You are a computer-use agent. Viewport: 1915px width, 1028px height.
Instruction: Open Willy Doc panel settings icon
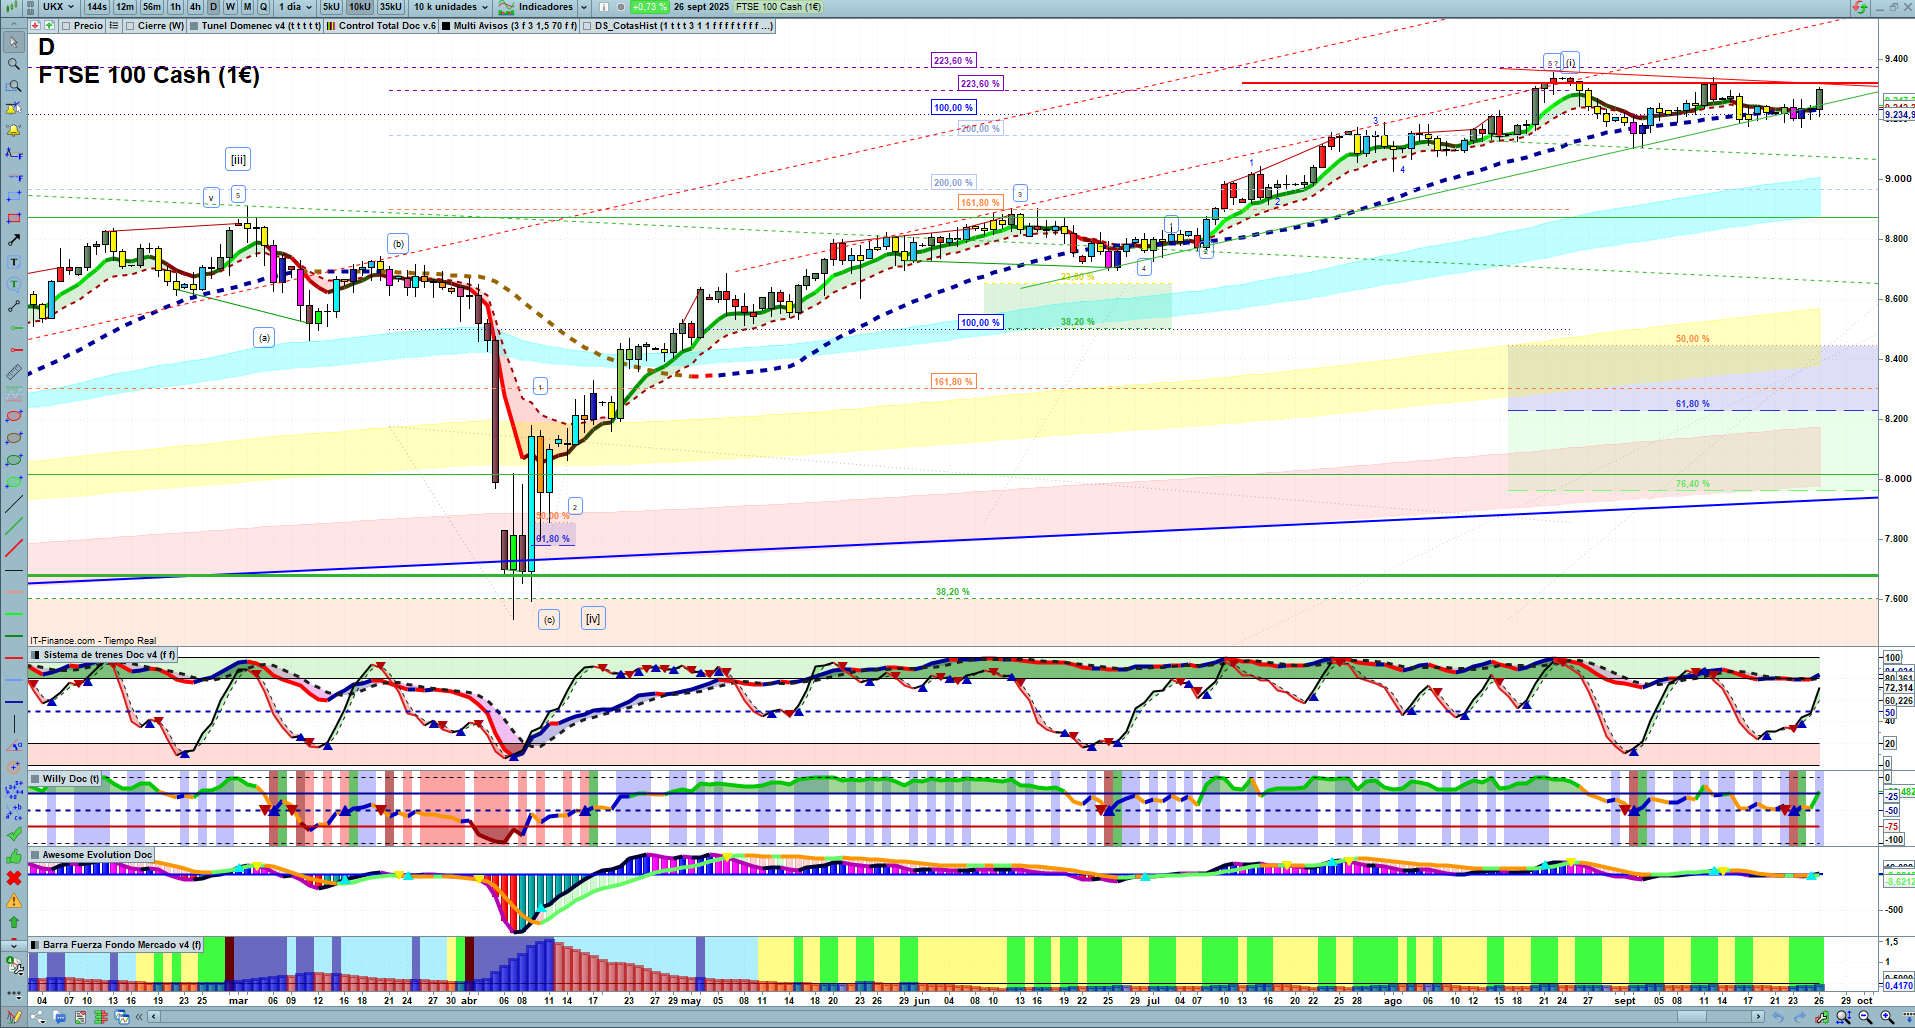[x=35, y=779]
